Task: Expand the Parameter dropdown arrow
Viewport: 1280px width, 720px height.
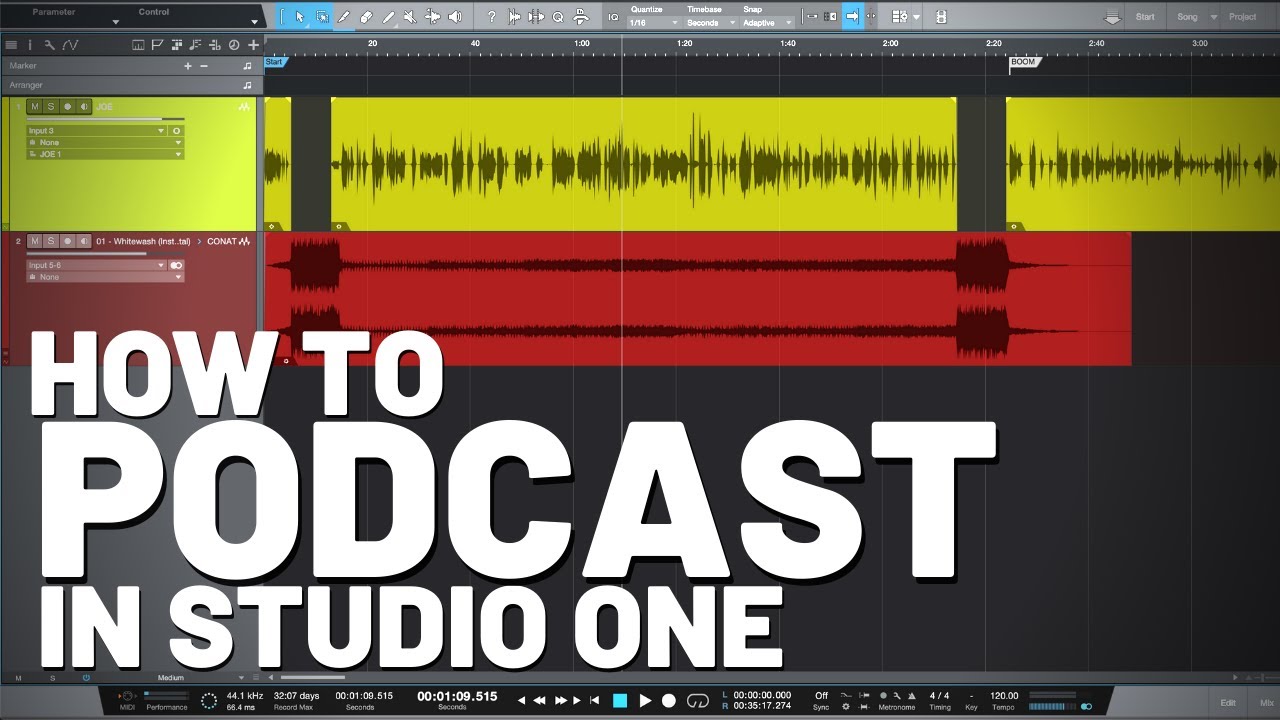Action: pyautogui.click(x=116, y=21)
